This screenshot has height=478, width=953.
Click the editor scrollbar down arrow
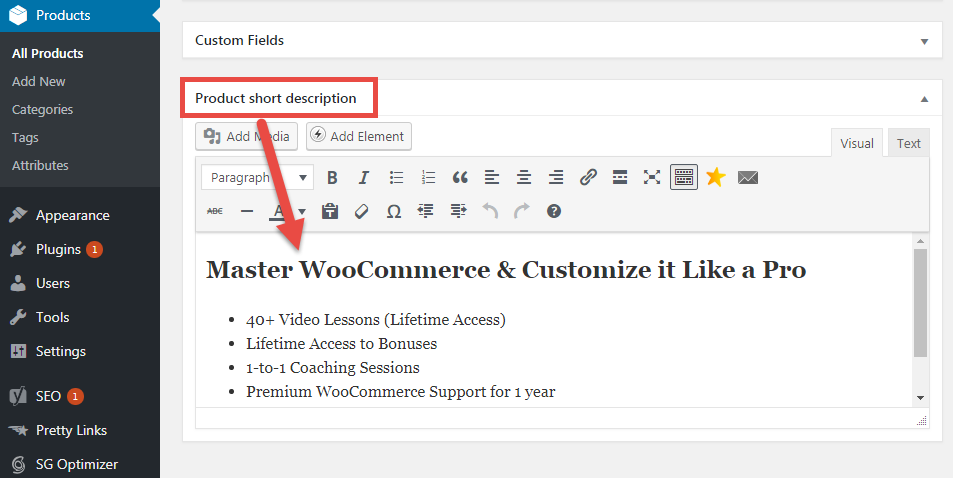click(920, 398)
